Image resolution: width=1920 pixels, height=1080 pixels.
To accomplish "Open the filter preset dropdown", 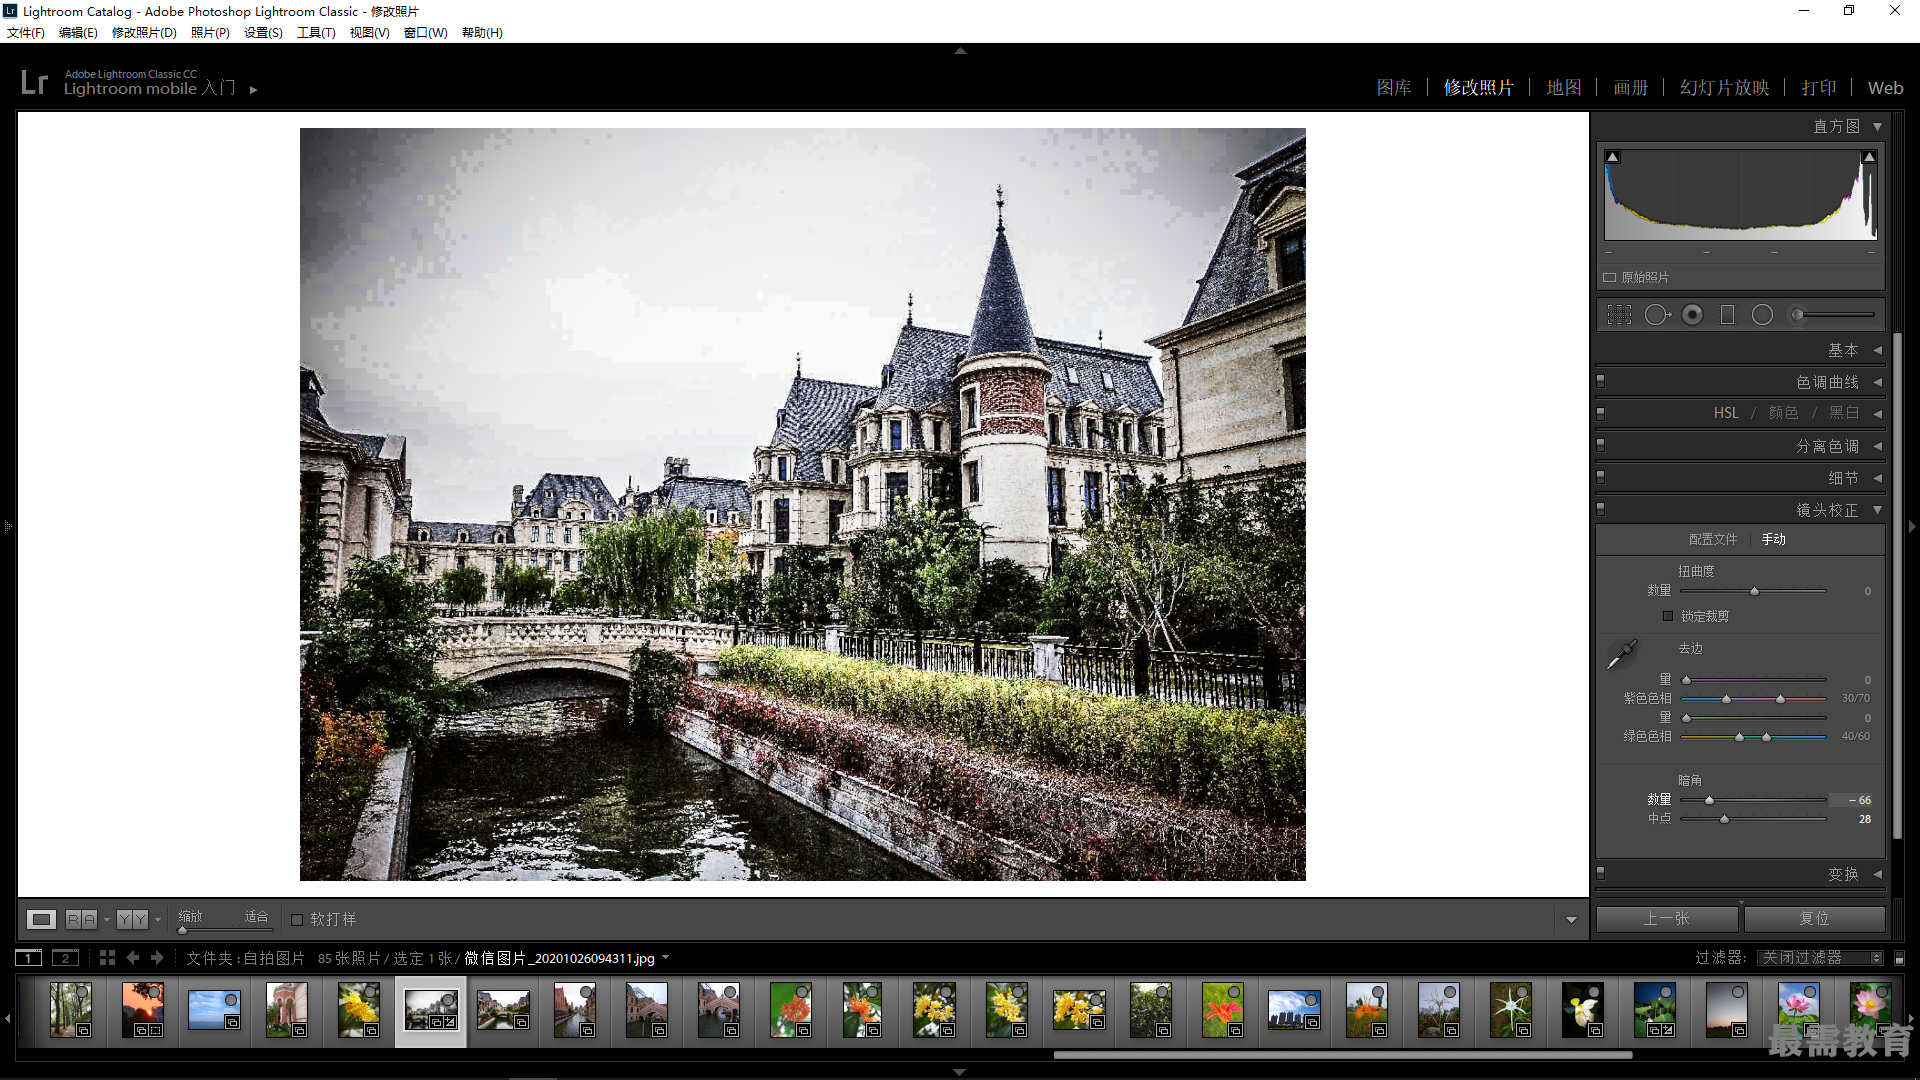I will click(1820, 958).
